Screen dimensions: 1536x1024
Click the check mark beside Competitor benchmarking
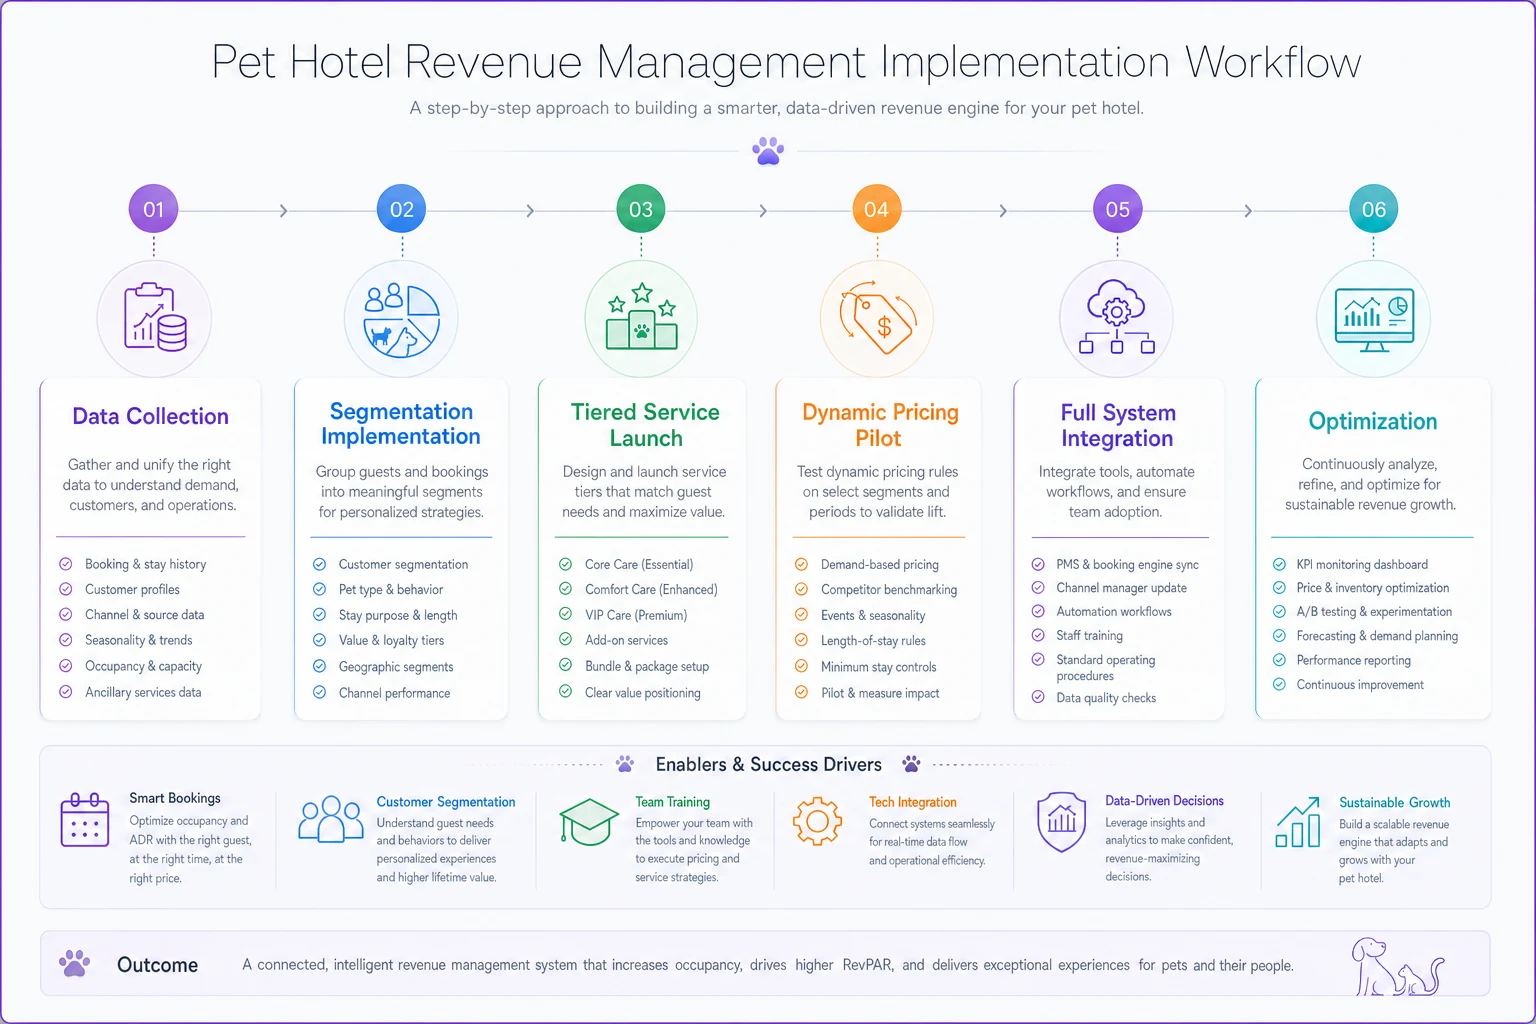click(801, 589)
